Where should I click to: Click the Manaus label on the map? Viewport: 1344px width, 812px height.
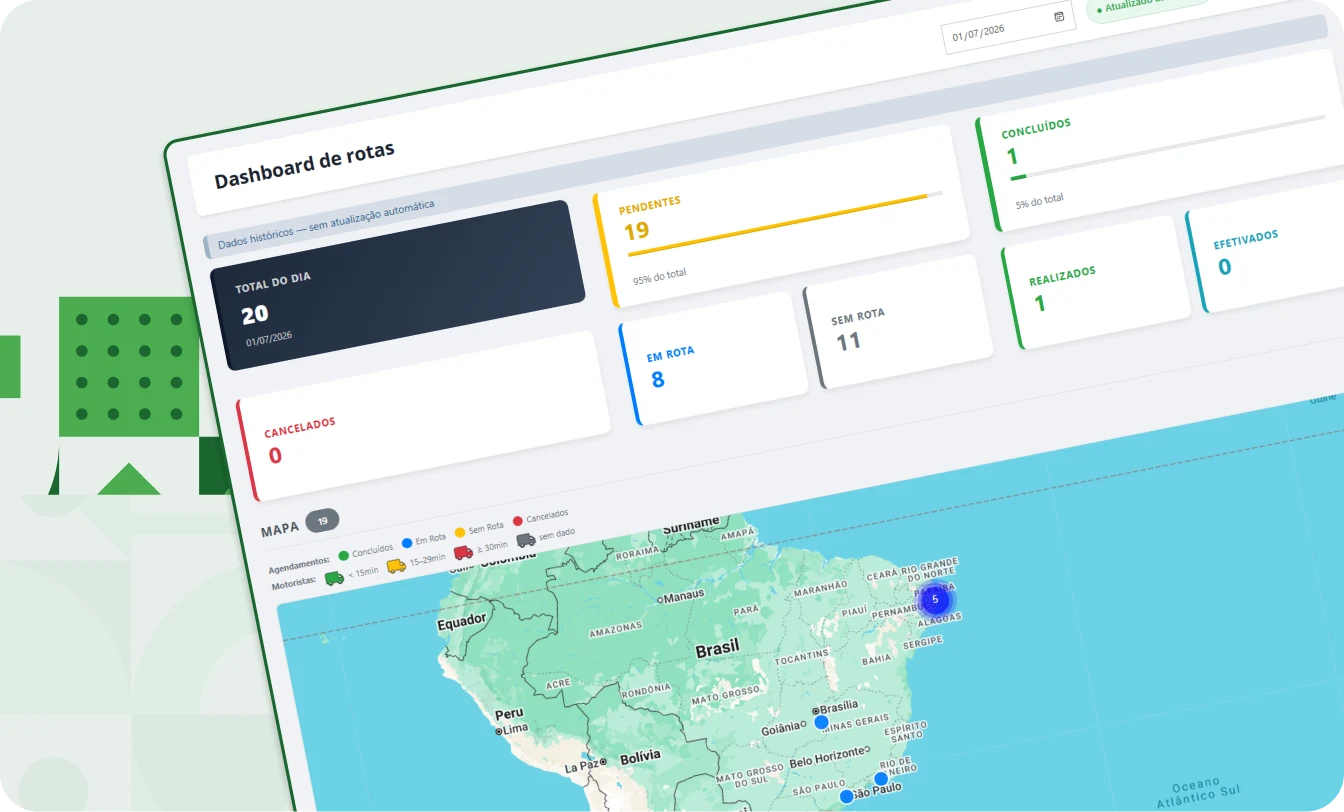click(683, 597)
